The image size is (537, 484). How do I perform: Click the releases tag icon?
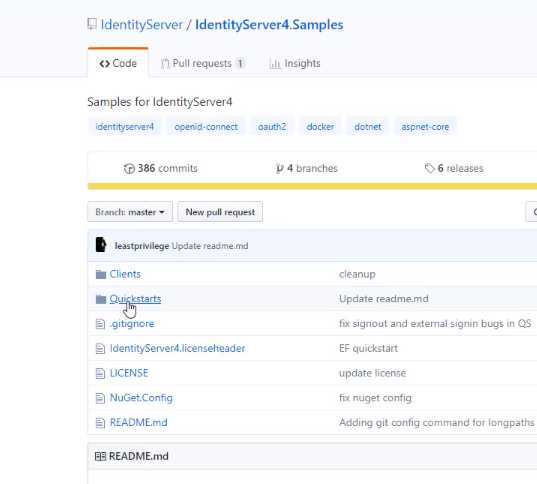429,168
